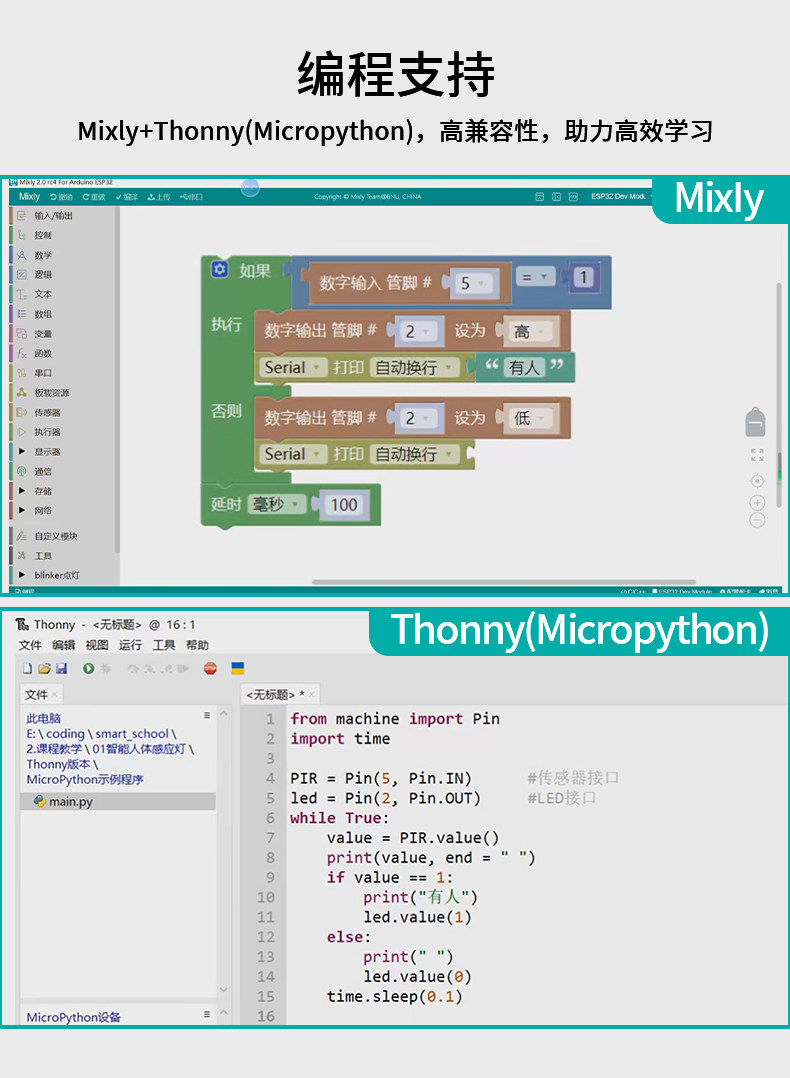Screen dimensions: 790x1078
Task: Open the pin 2 dropdown in the 执行 section
Action: [x=417, y=331]
